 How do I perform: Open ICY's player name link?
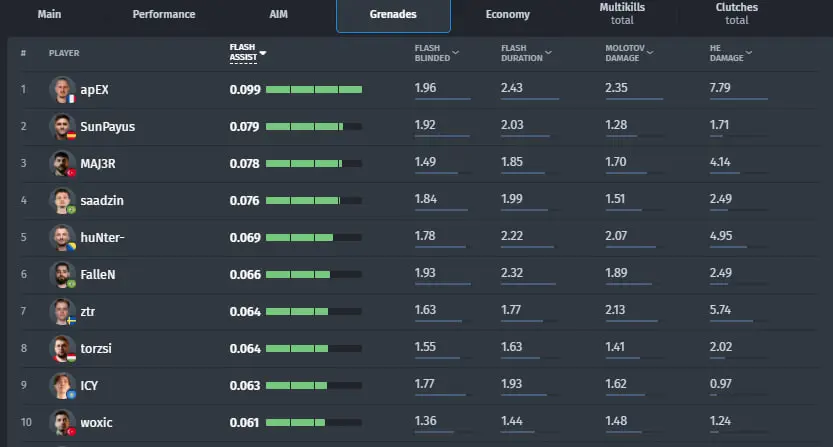pos(90,386)
